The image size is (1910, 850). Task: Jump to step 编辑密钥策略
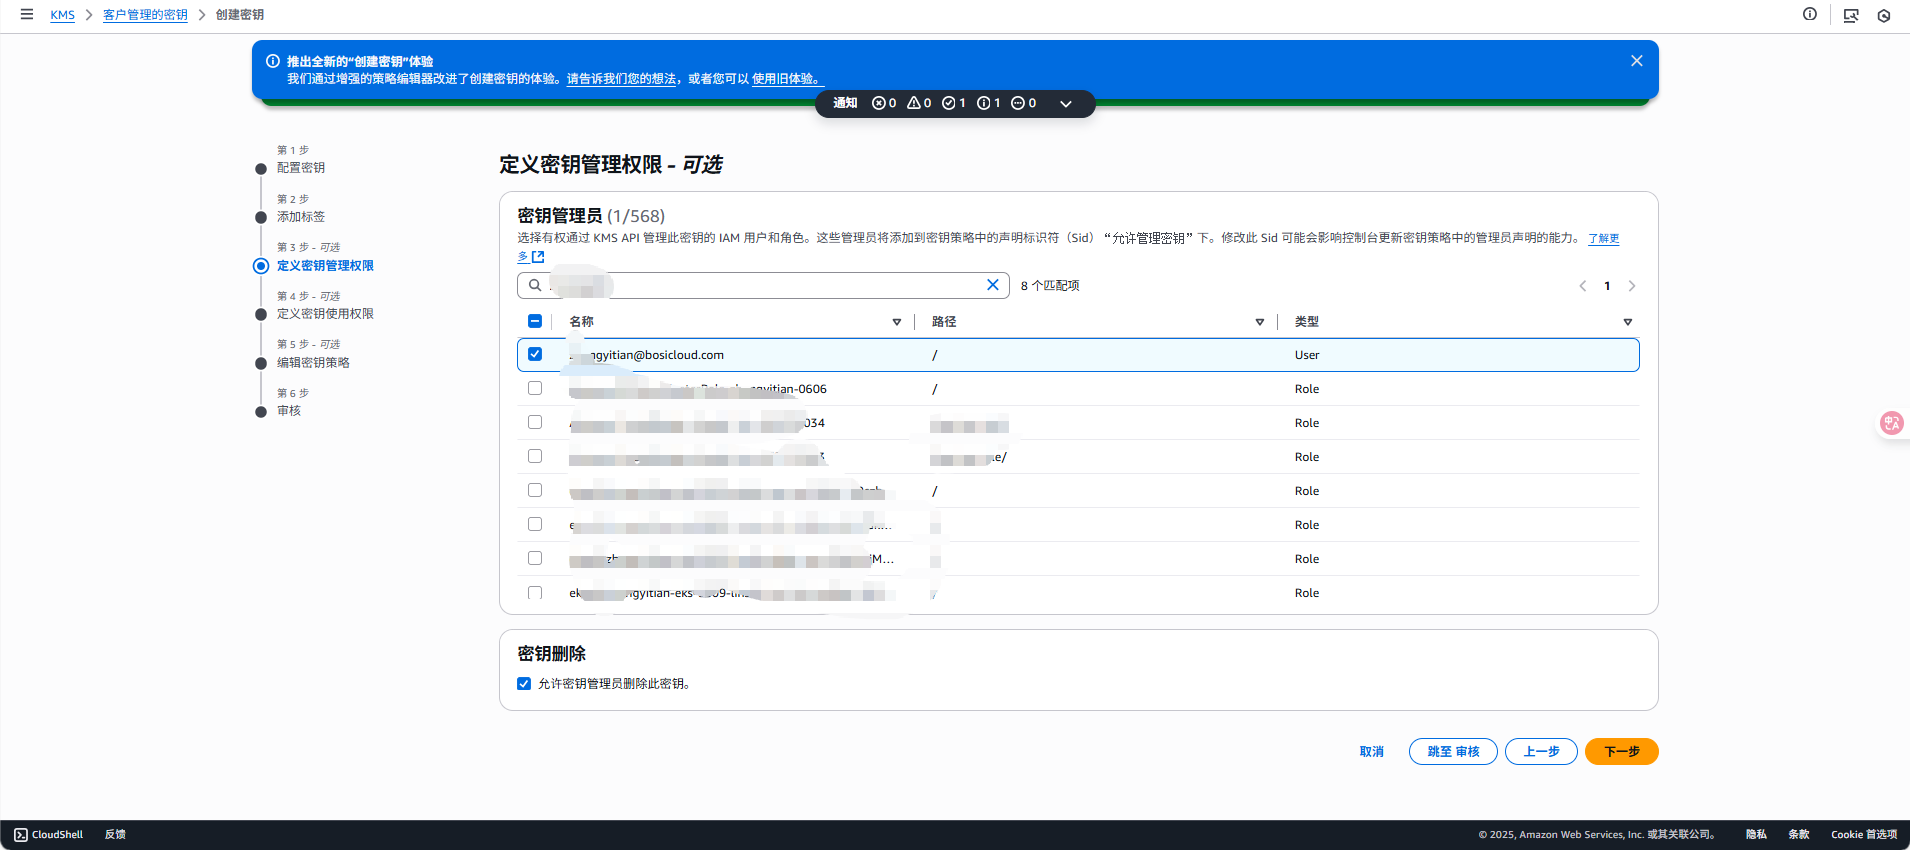point(313,363)
